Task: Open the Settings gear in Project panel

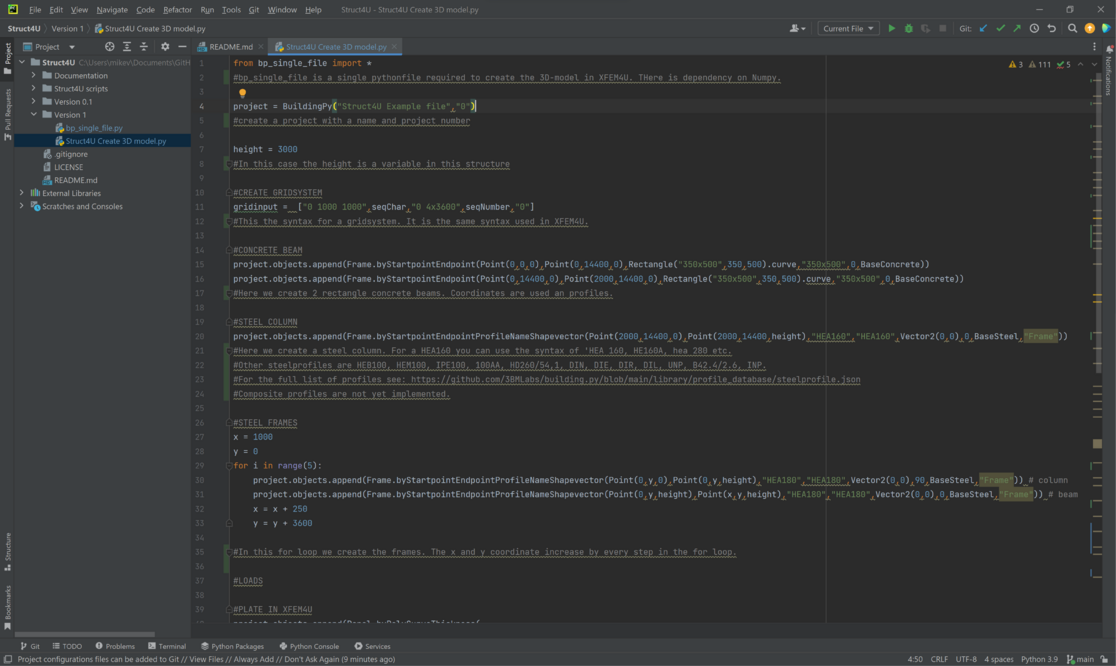Action: 164,46
